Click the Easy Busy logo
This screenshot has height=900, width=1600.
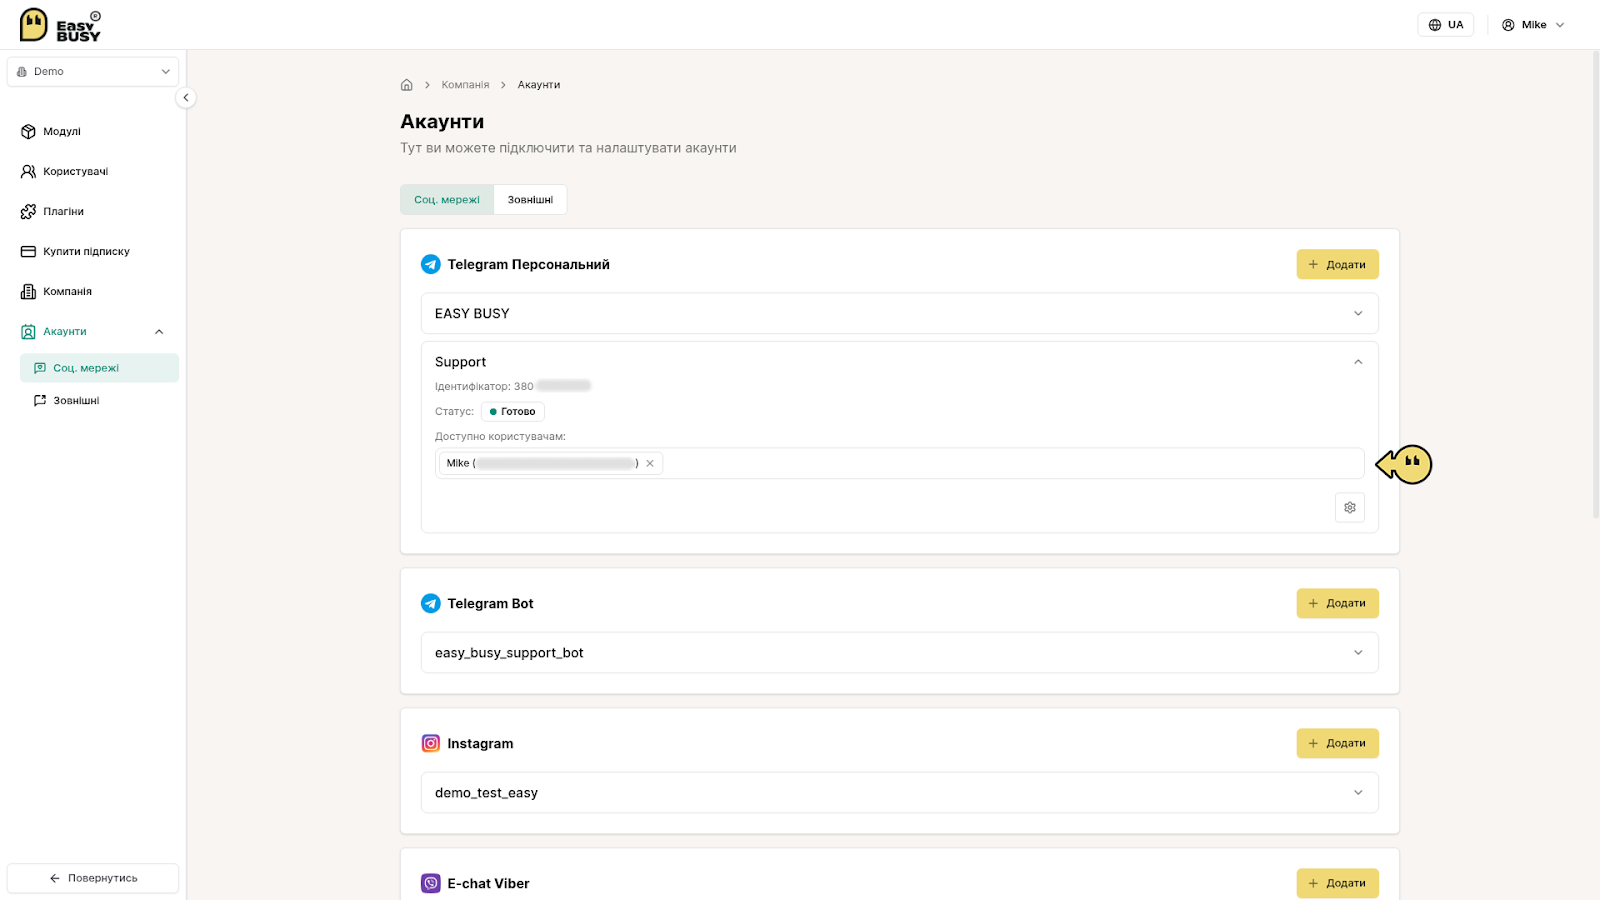pos(60,25)
